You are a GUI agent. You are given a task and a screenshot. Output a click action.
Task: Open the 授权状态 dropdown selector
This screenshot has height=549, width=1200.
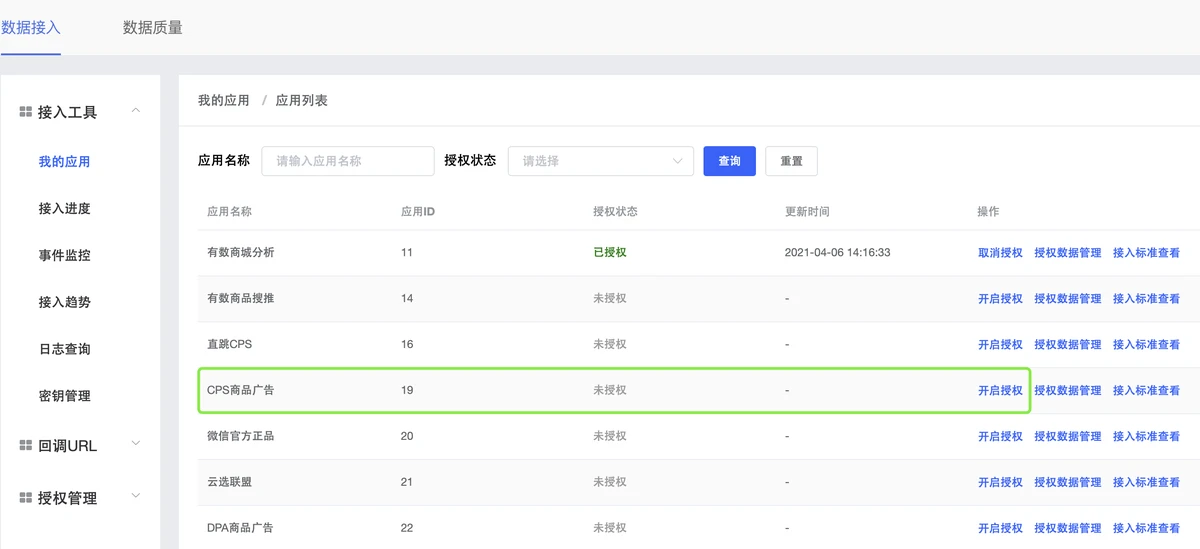pos(600,161)
